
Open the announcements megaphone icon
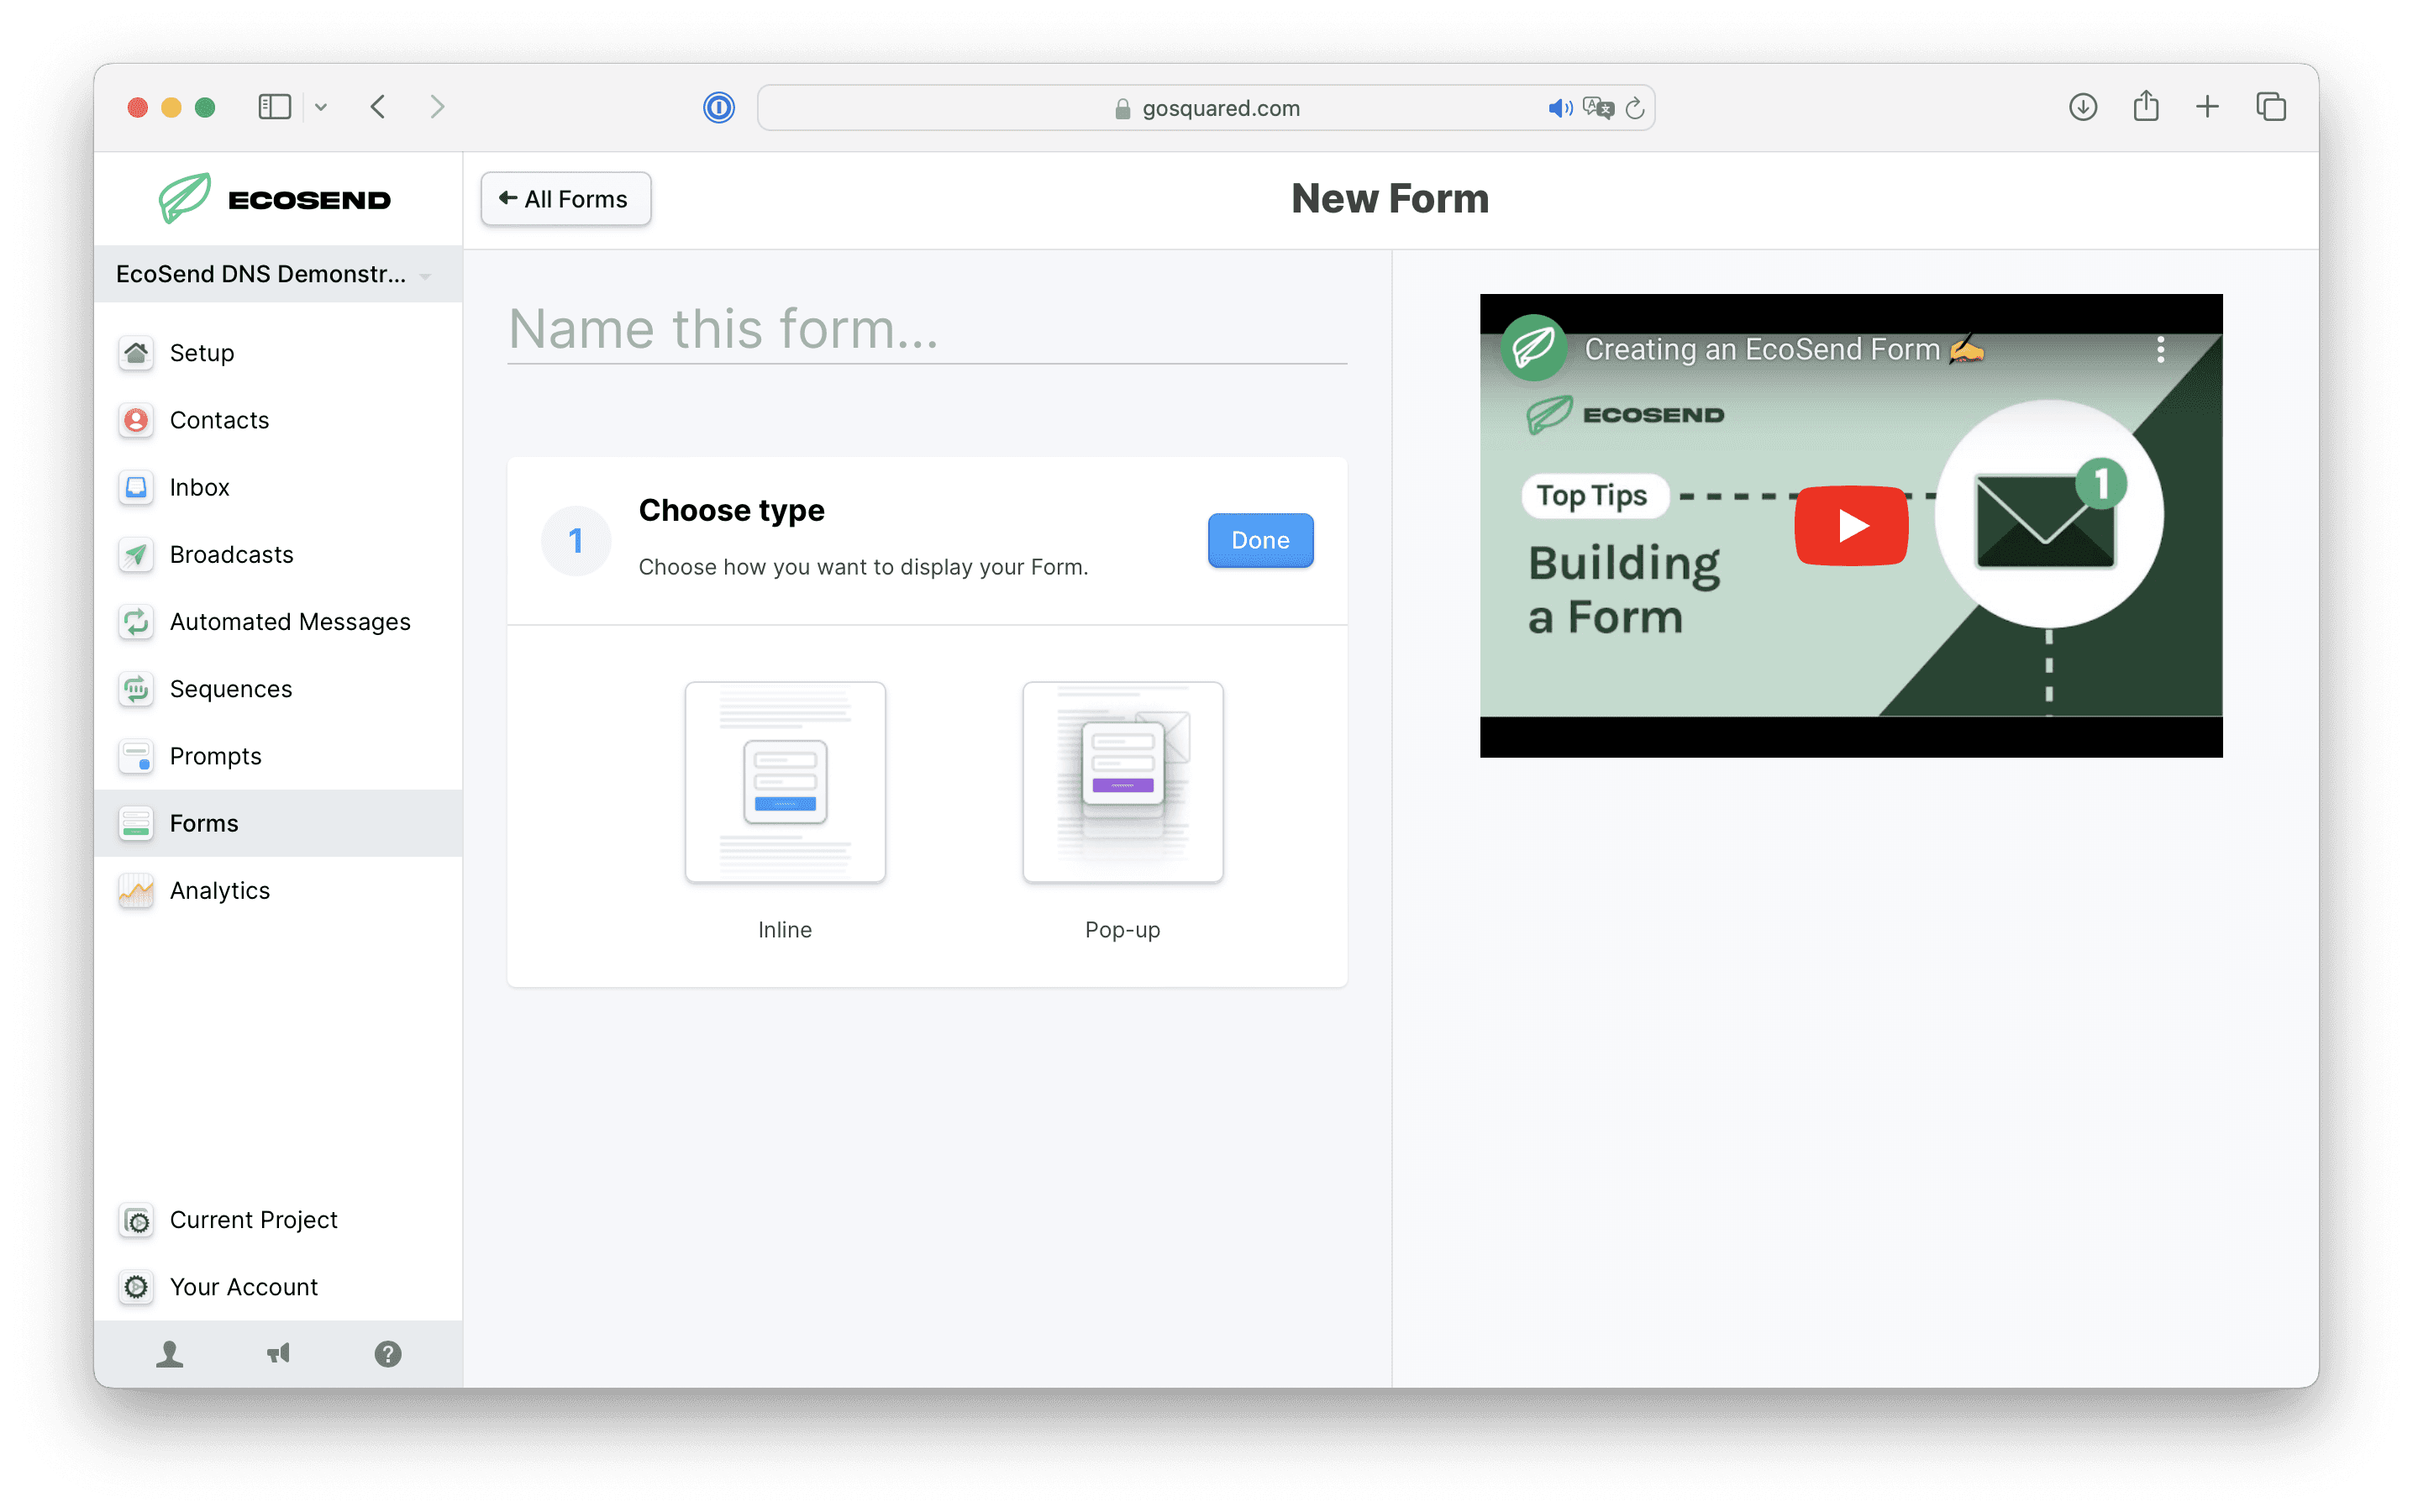pos(279,1354)
